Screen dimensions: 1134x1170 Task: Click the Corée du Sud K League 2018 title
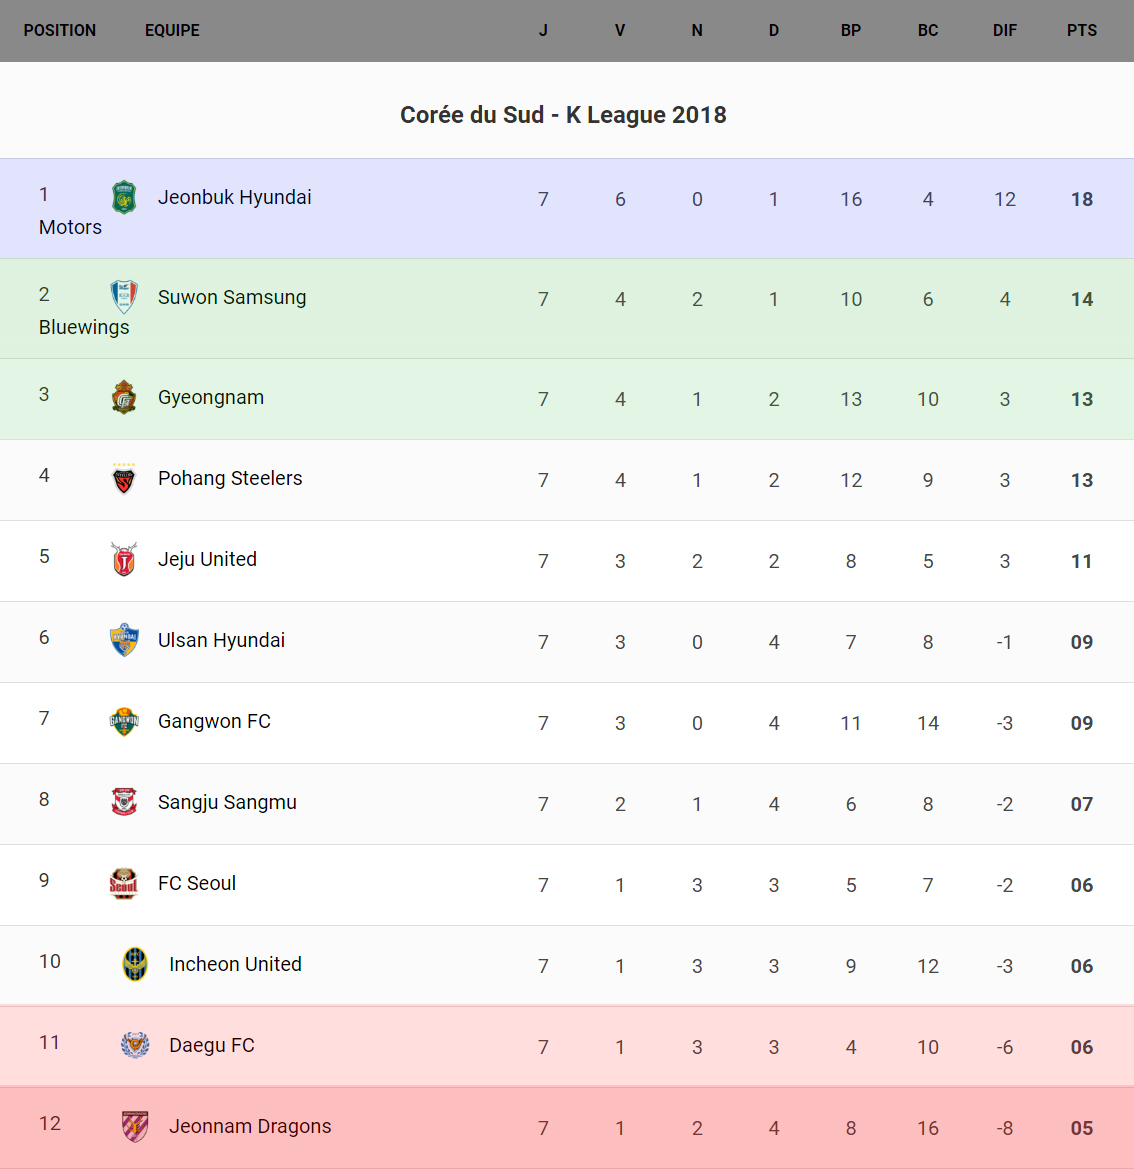click(x=563, y=115)
